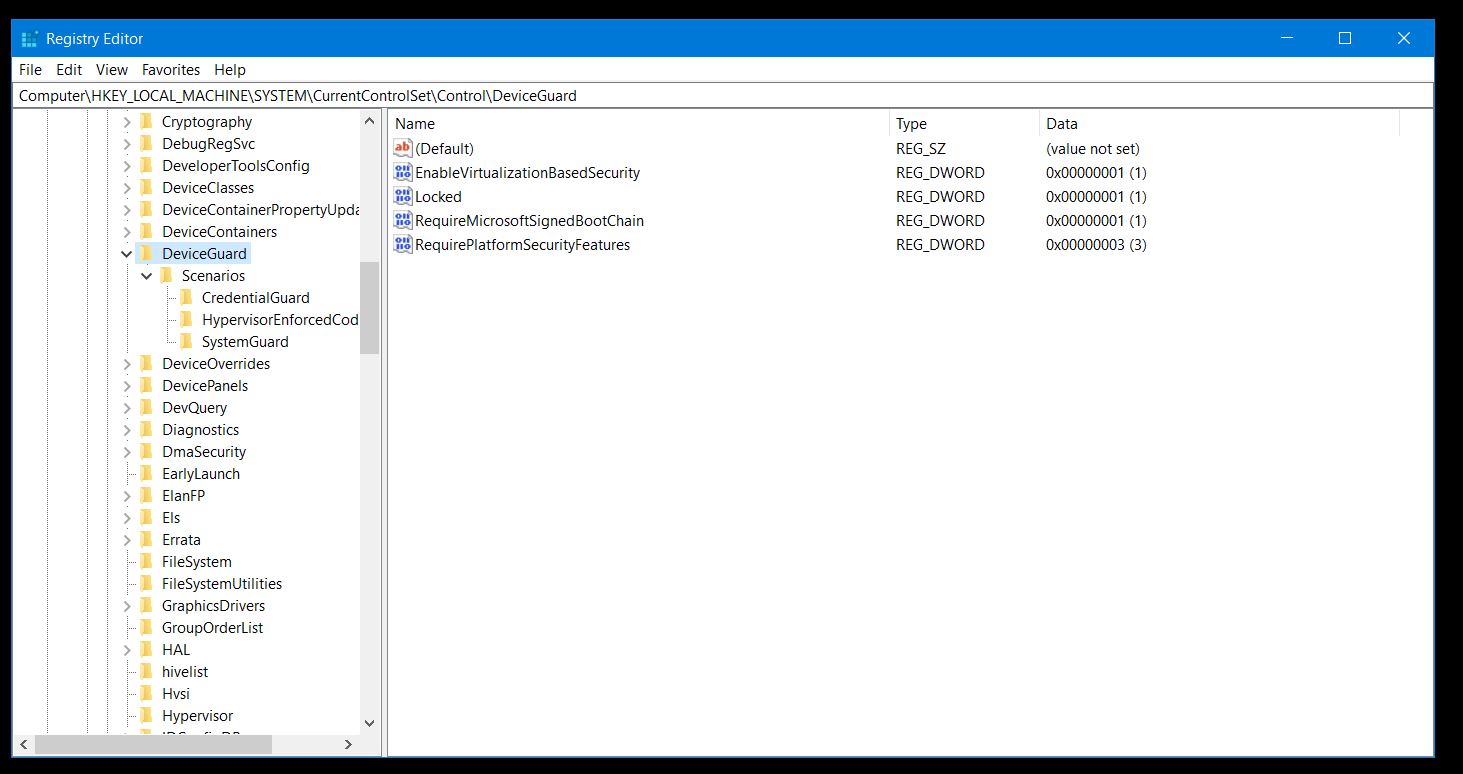The height and width of the screenshot is (774, 1463).
Task: Sort values by the Name column header
Action: pos(639,124)
